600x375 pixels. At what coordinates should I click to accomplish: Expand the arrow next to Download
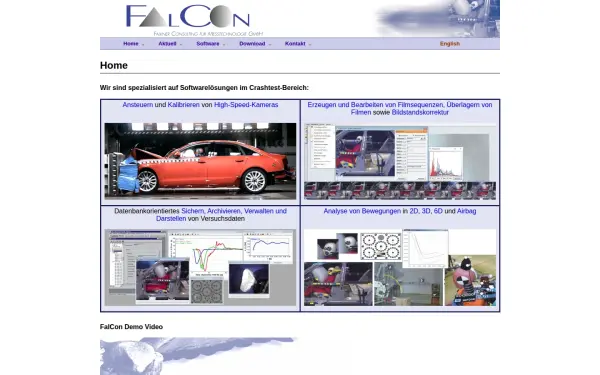pyautogui.click(x=270, y=44)
